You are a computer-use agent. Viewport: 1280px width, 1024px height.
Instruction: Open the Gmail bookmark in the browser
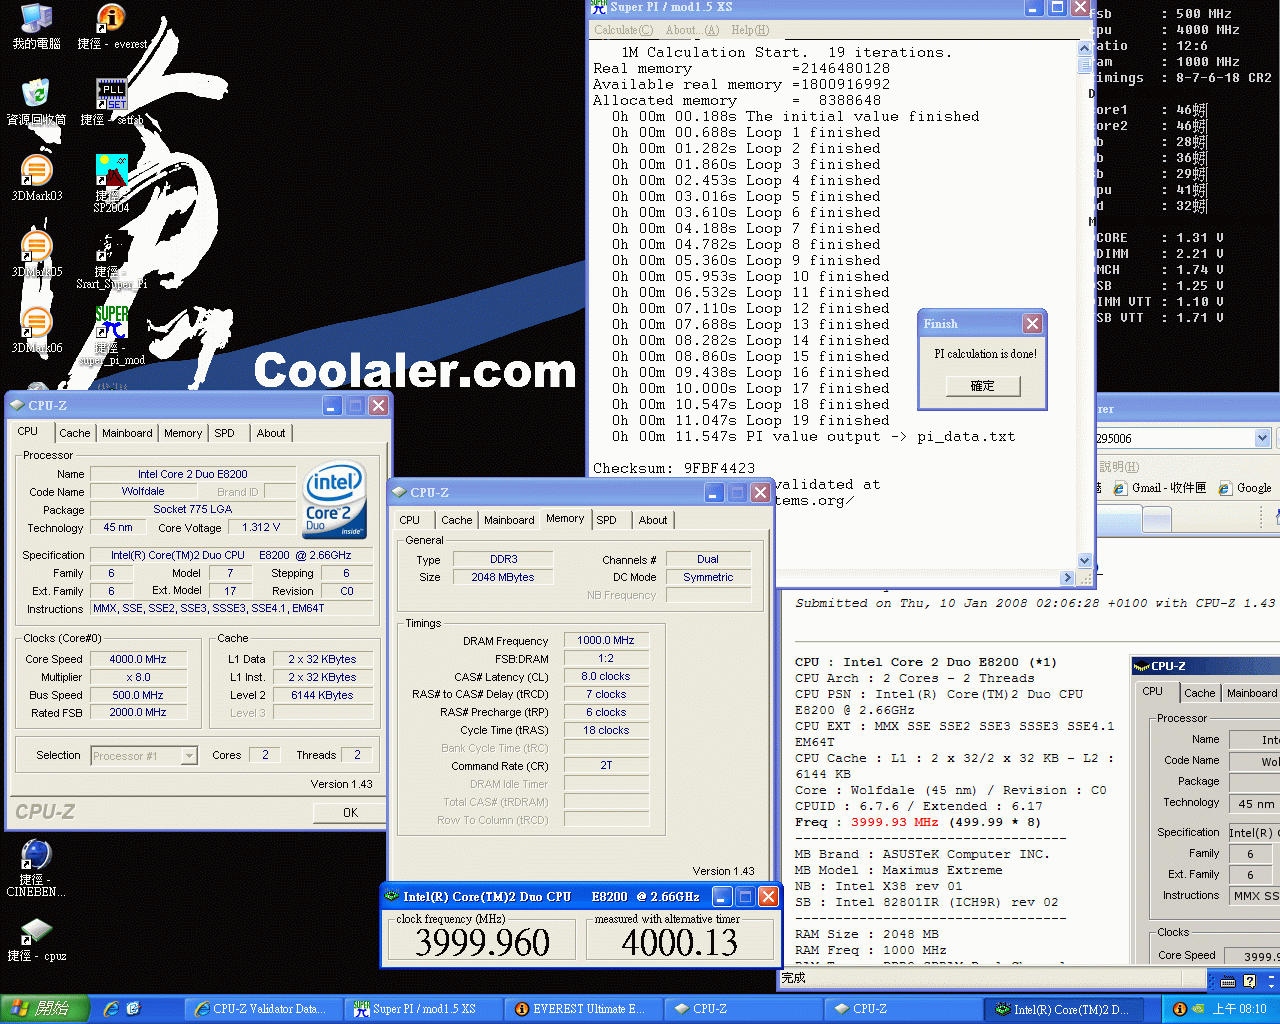(1161, 488)
